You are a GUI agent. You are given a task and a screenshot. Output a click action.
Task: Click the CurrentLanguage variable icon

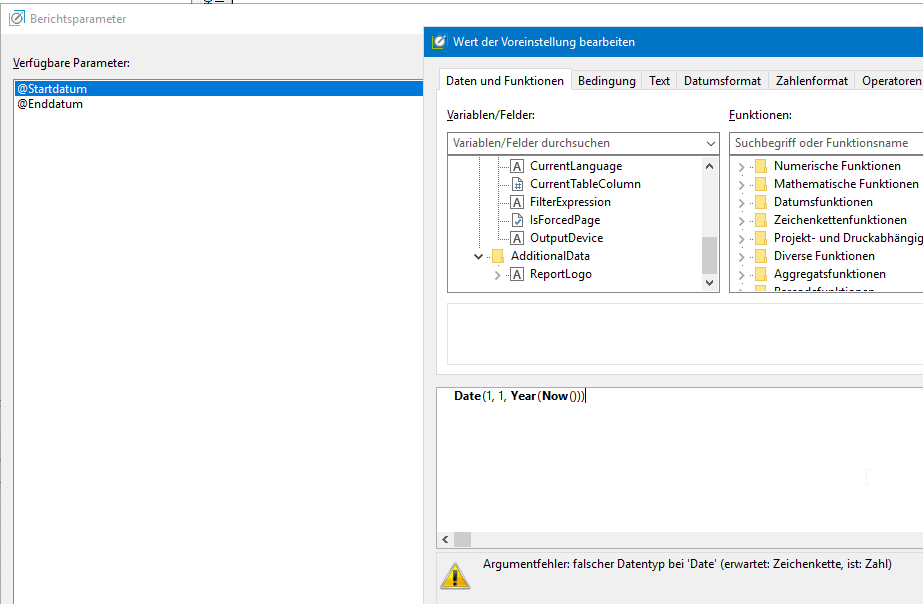[517, 166]
